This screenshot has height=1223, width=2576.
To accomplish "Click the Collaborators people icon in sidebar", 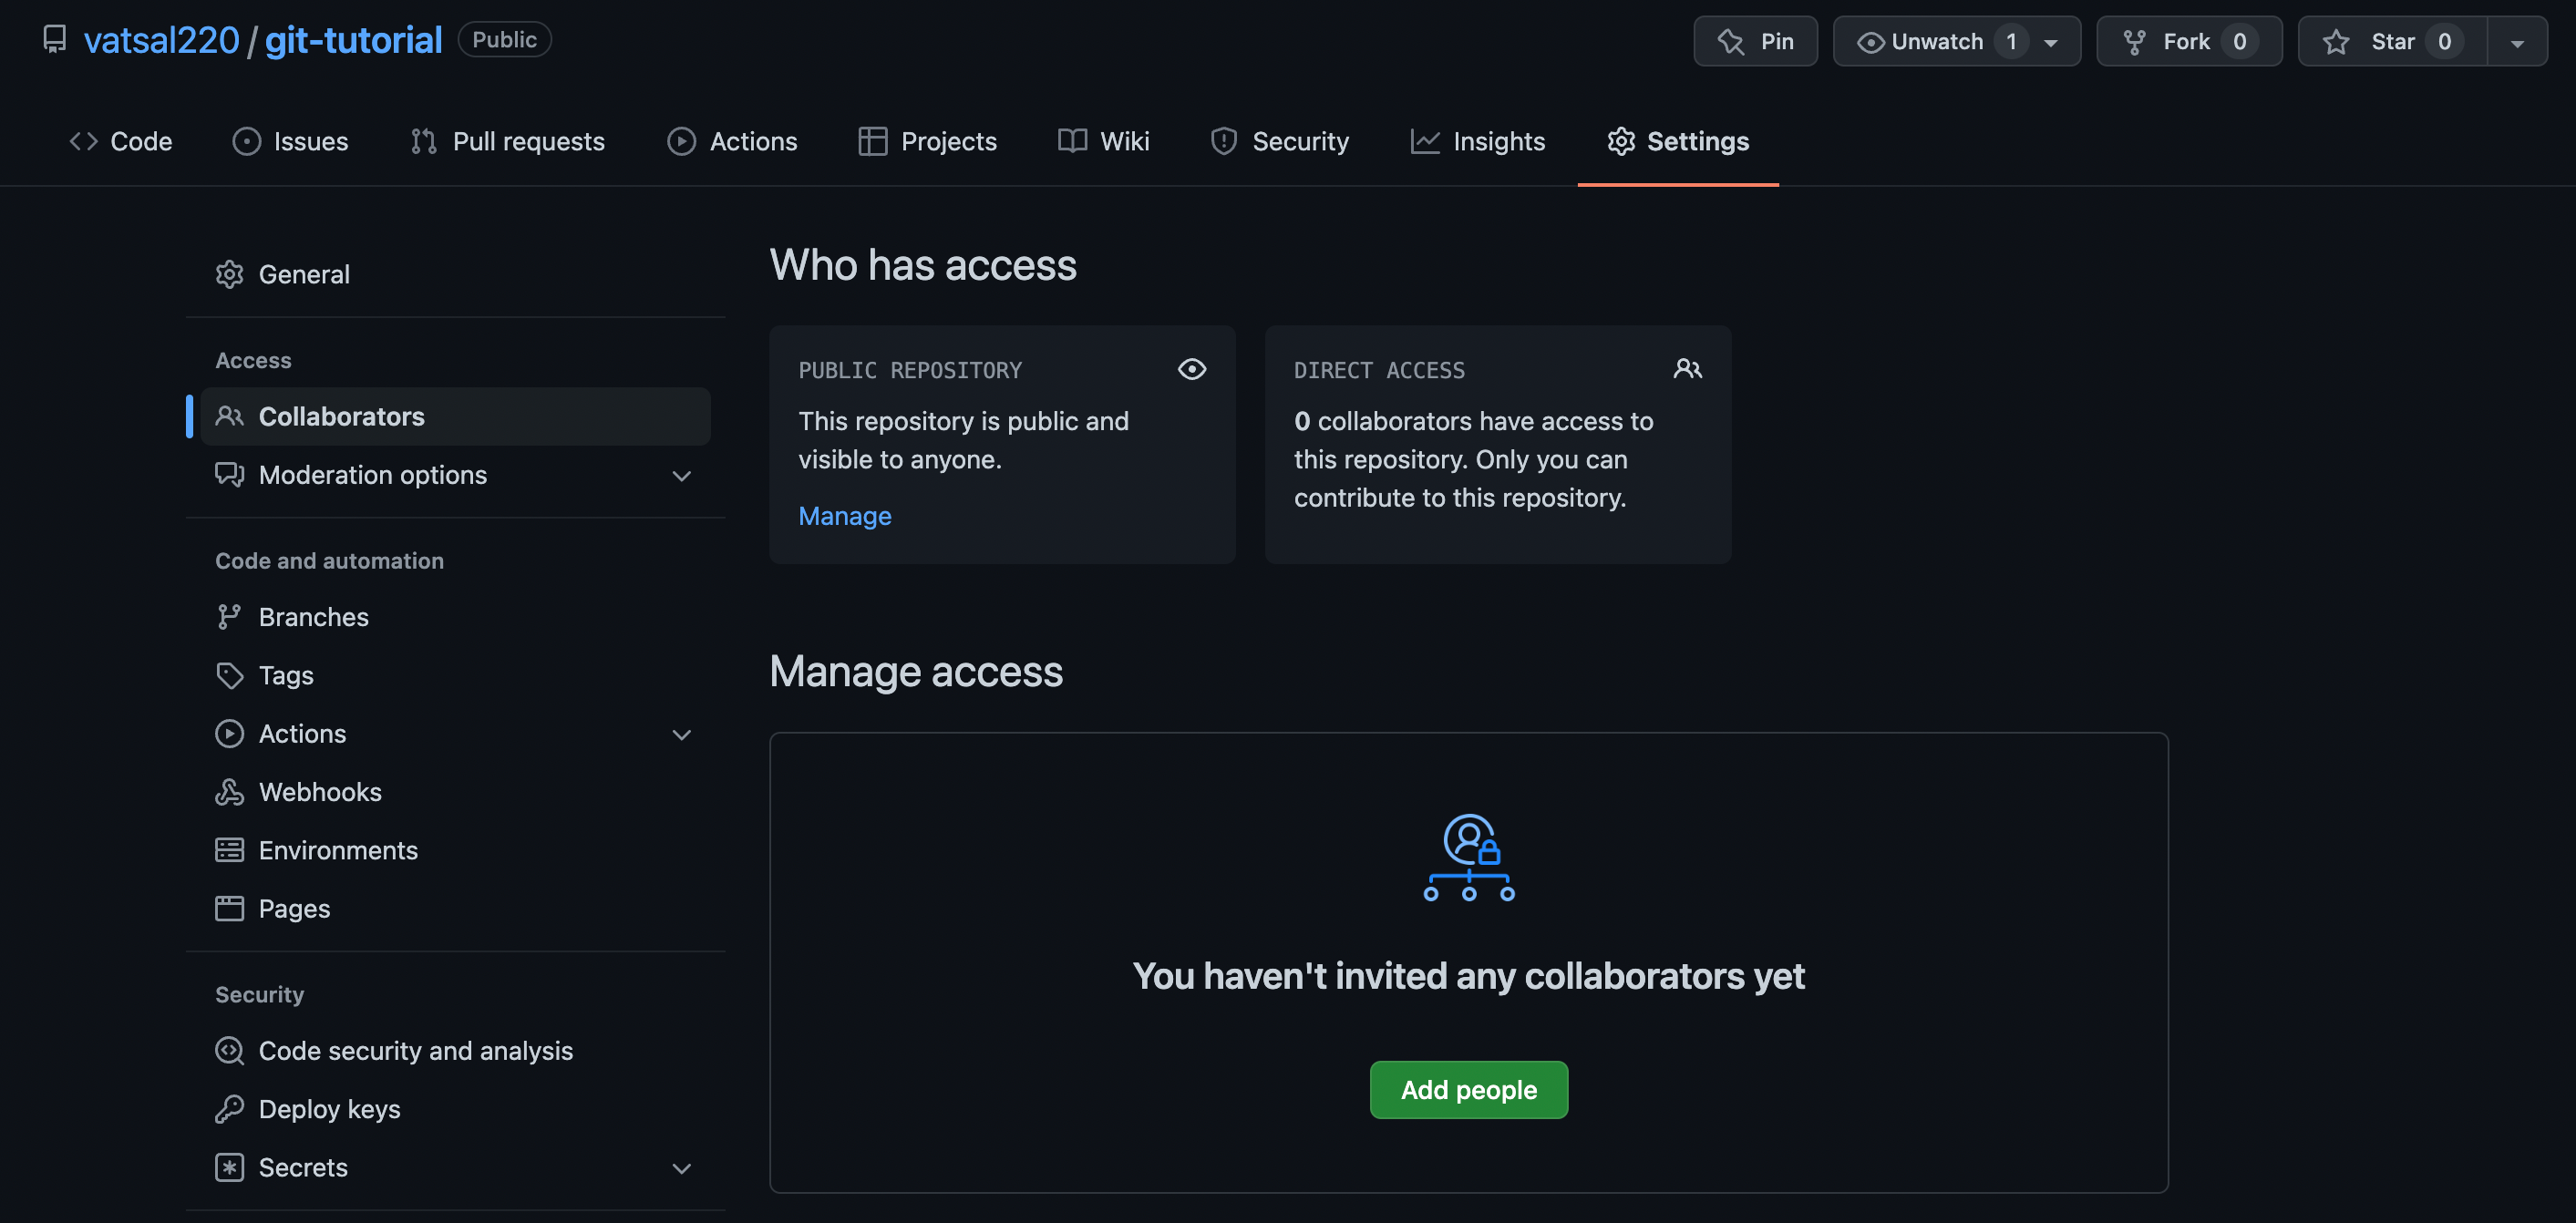I will click(230, 416).
